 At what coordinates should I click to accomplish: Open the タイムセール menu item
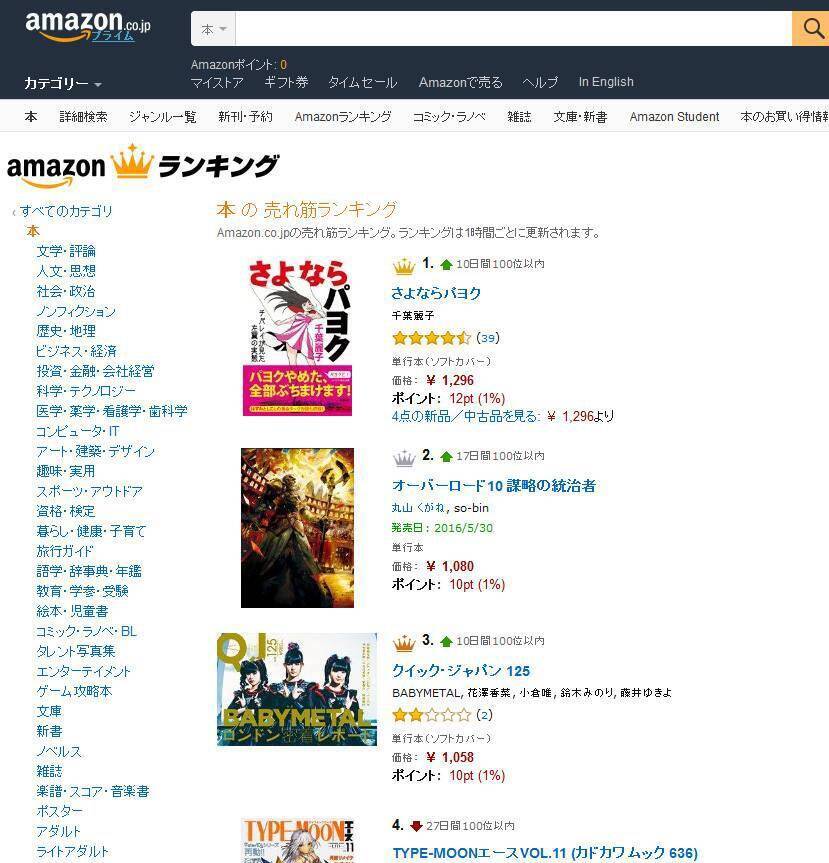(x=362, y=82)
